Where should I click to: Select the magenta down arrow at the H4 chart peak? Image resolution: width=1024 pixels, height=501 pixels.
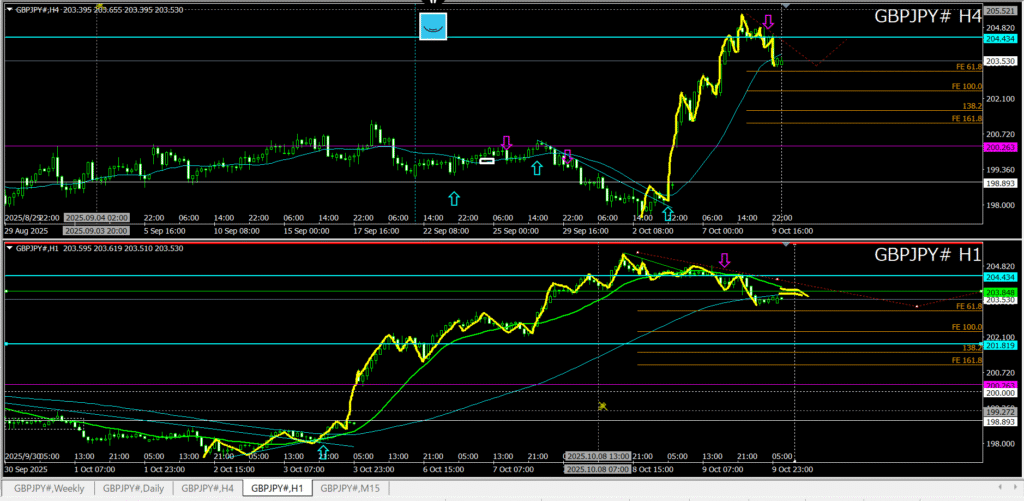768,21
